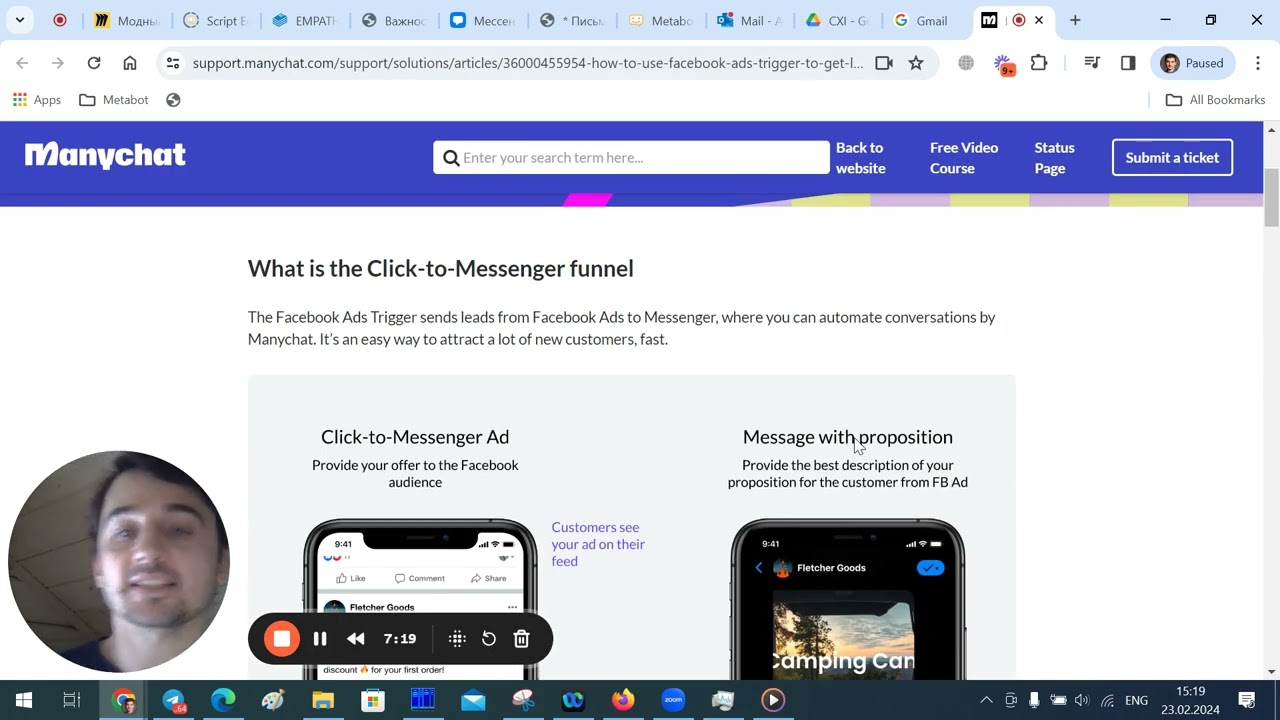This screenshot has height=720, width=1280.
Task: Restart the recording with the circular arrow
Action: [x=489, y=639]
